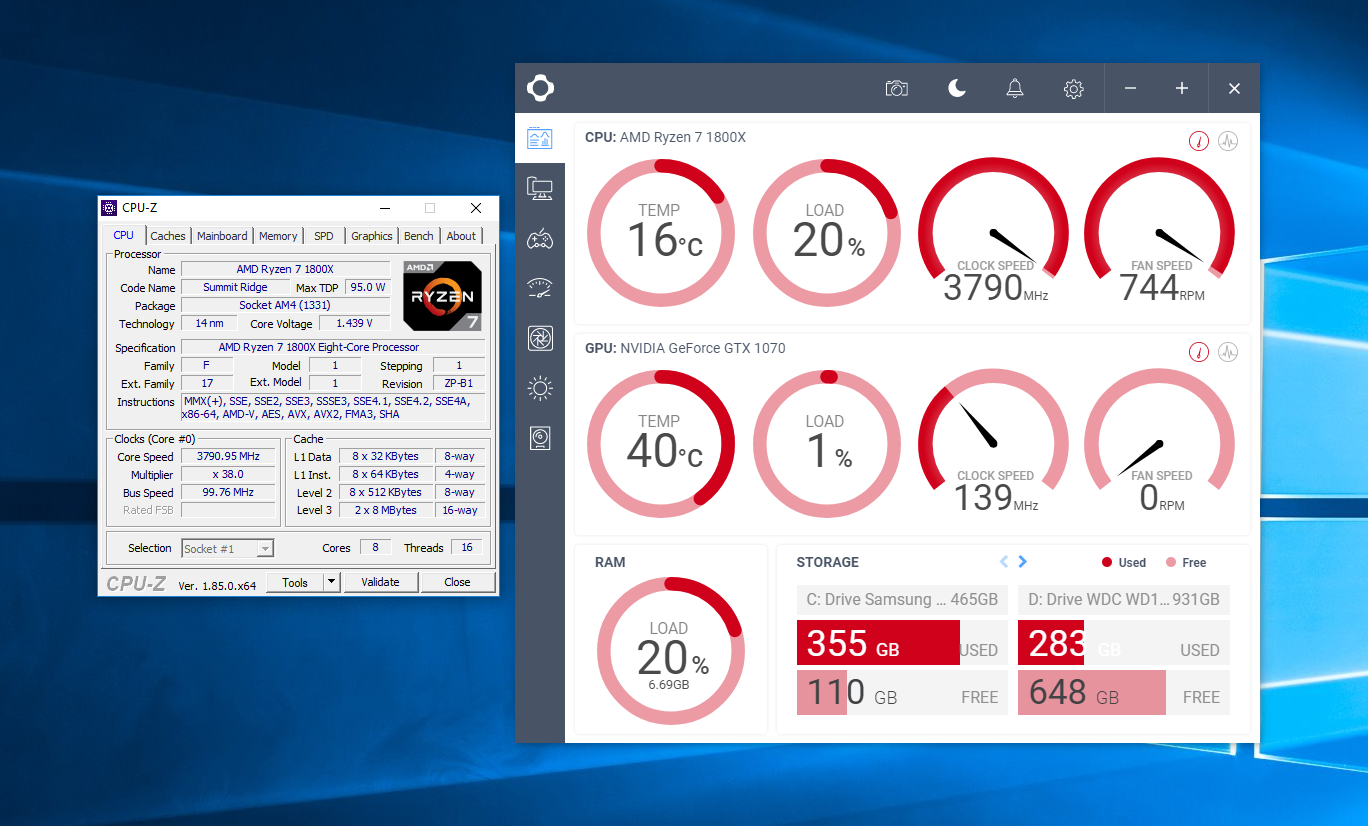This screenshot has width=1368, height=826.
Task: Click the Package Socket AM4 (1331) field
Action: (285, 306)
